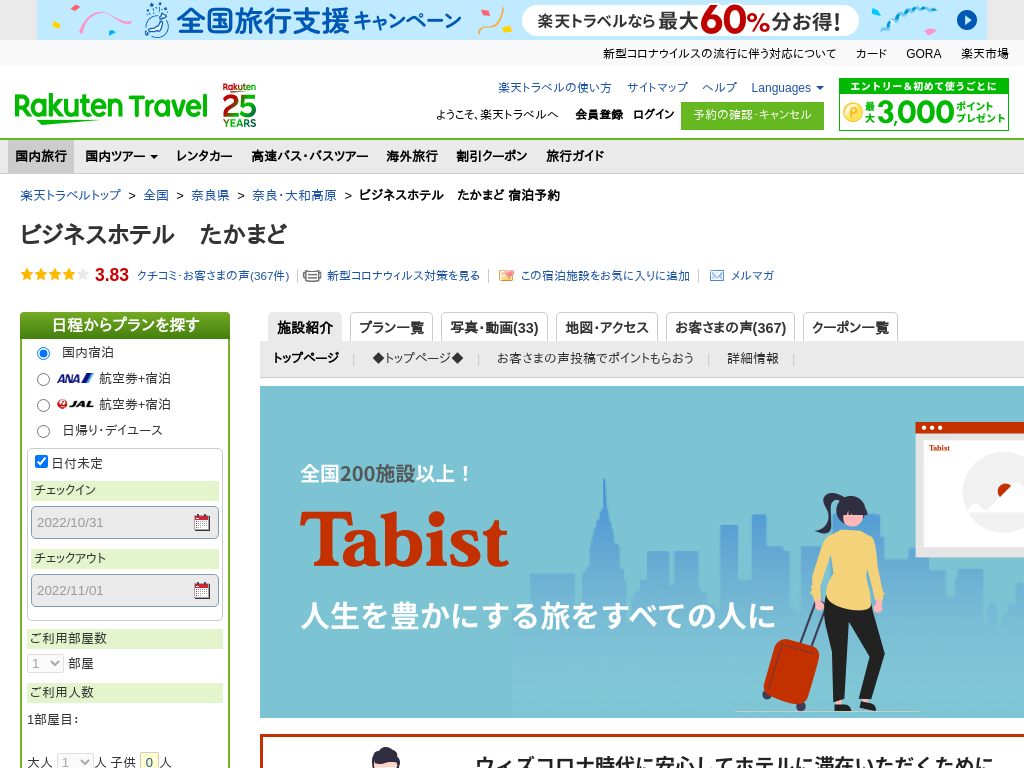Open the 割引クーポン nav item
Viewport: 1024px width, 768px height.
pyautogui.click(x=492, y=156)
